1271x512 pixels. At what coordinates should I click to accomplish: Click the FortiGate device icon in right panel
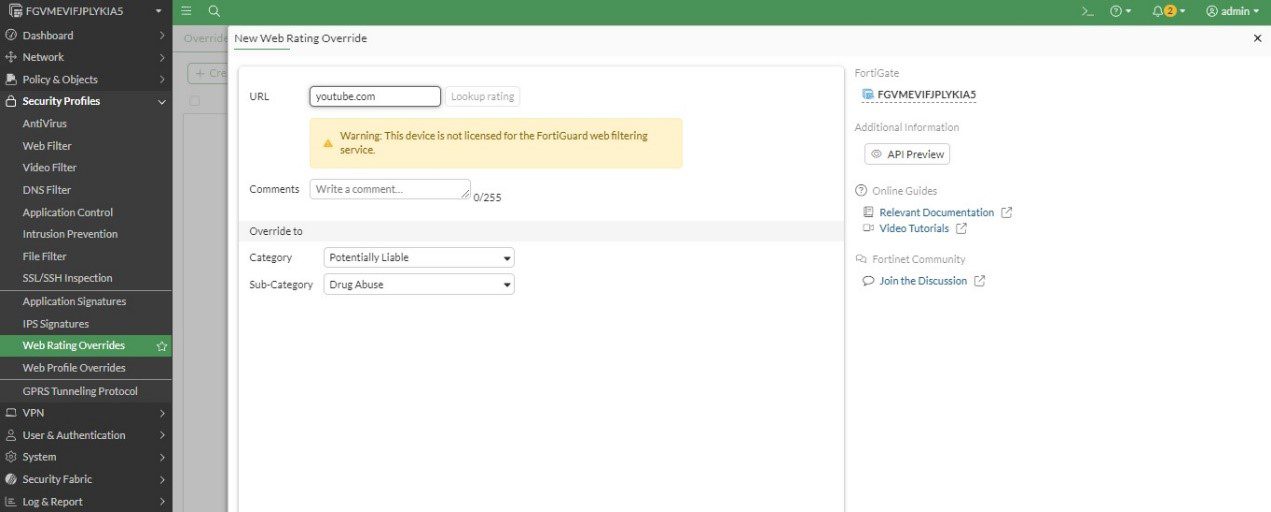[868, 94]
